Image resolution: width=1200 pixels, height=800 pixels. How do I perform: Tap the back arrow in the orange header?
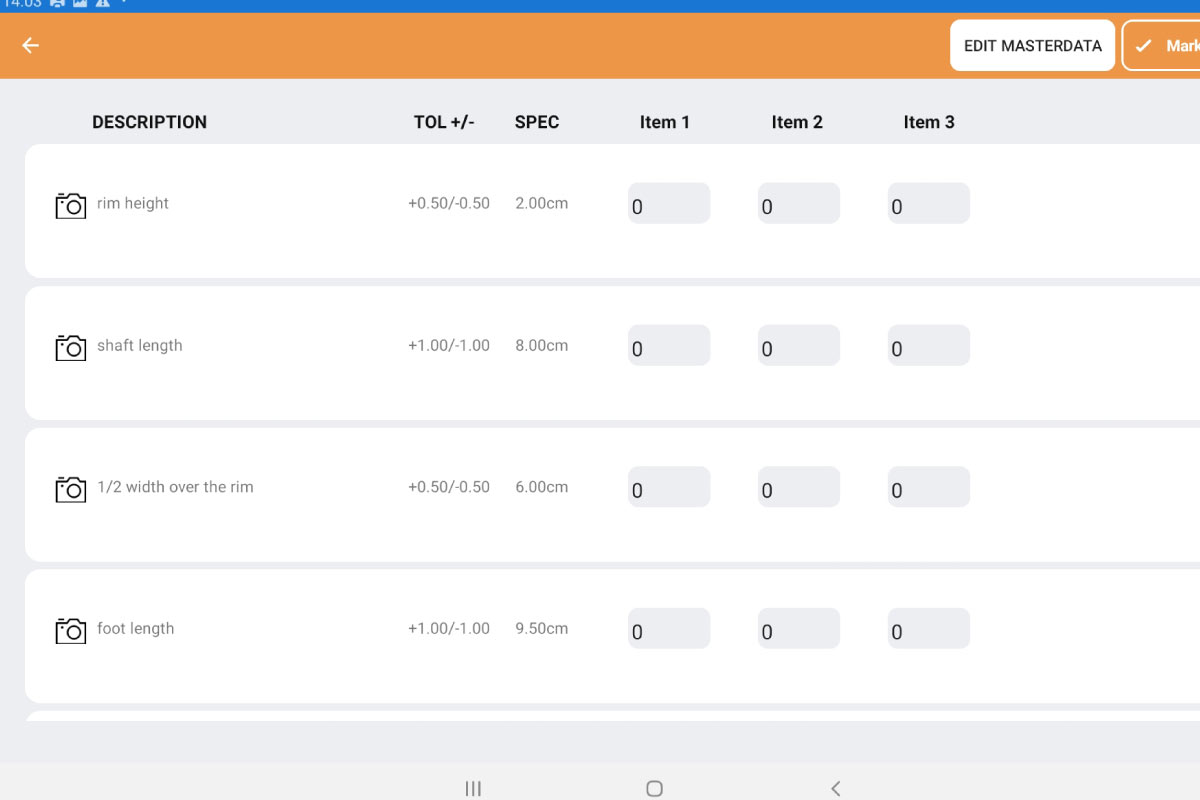point(31,45)
